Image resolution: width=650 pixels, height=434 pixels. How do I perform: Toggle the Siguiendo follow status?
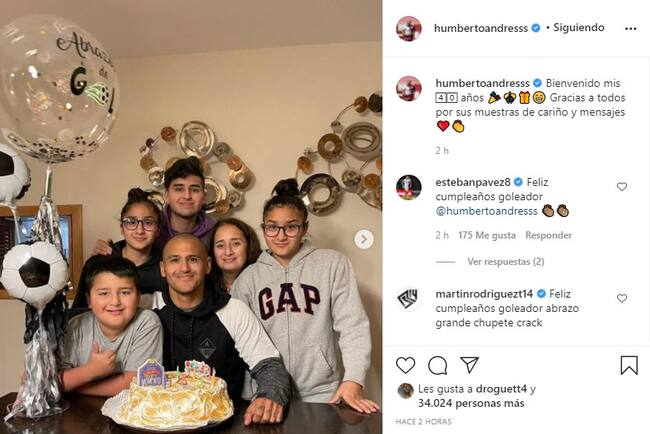pyautogui.click(x=579, y=27)
